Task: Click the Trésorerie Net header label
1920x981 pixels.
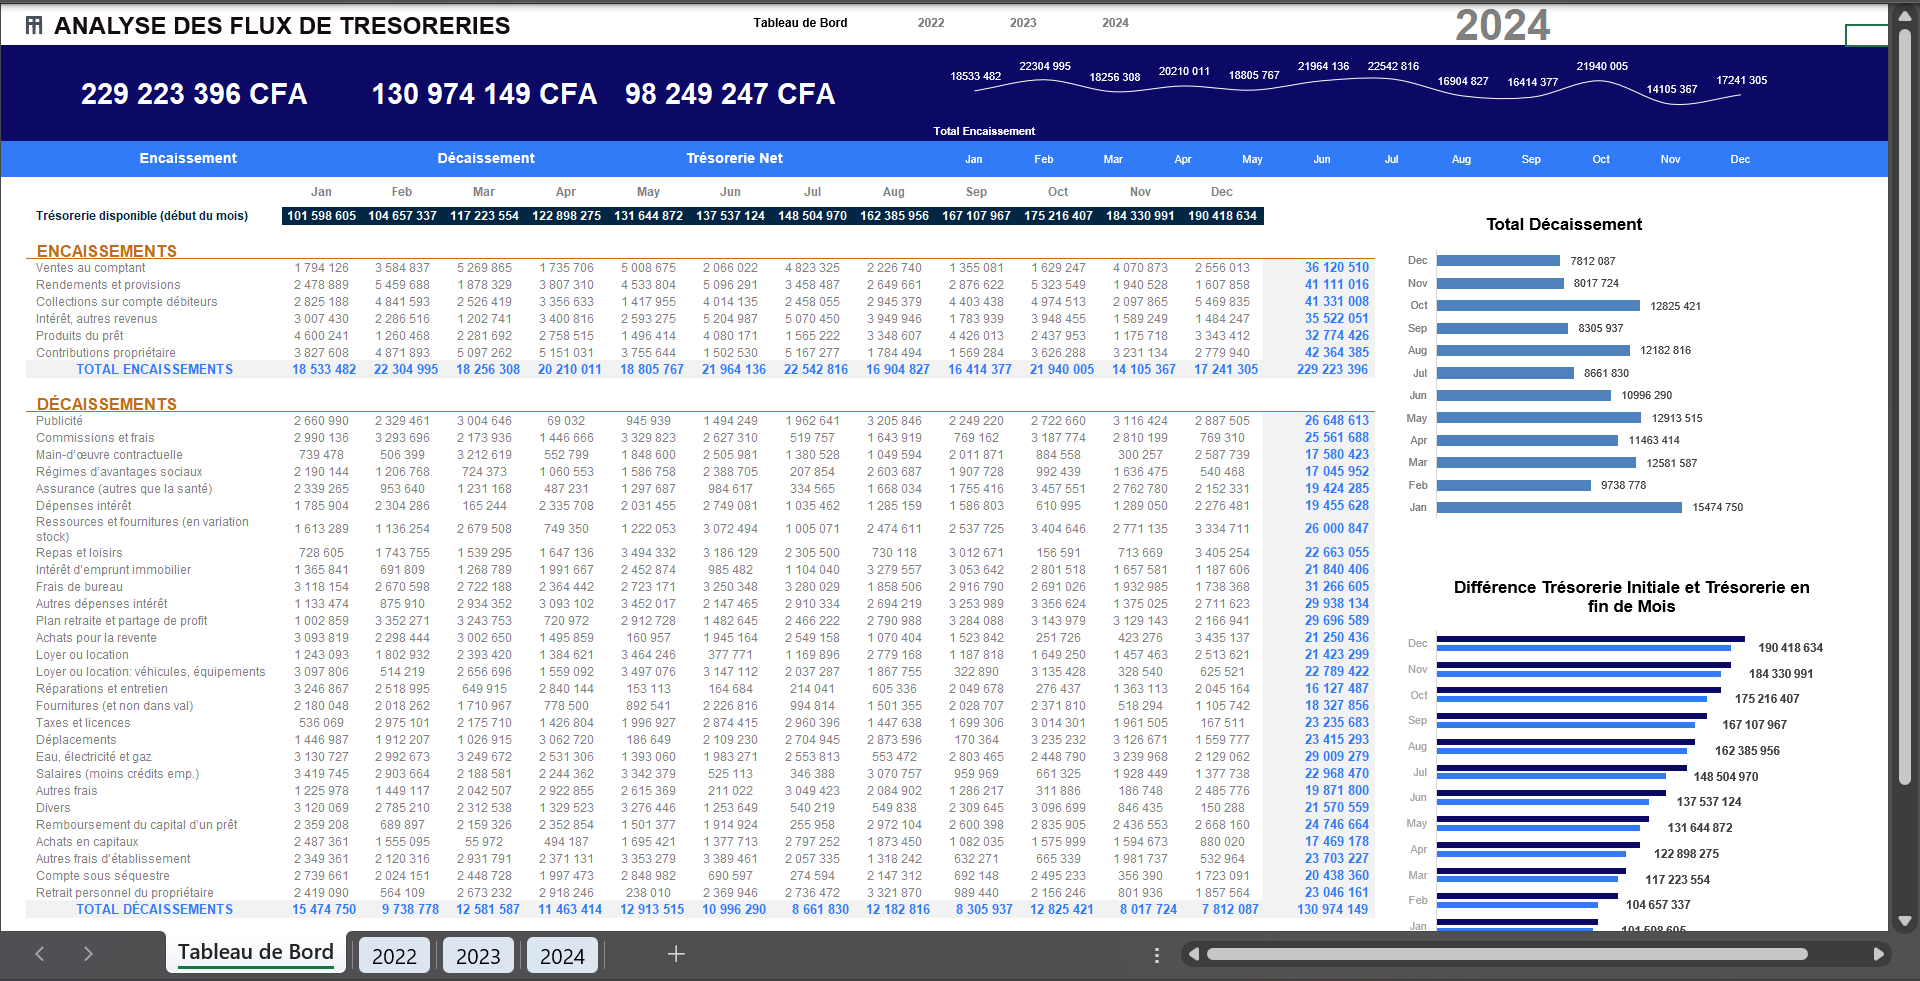Action: point(734,158)
